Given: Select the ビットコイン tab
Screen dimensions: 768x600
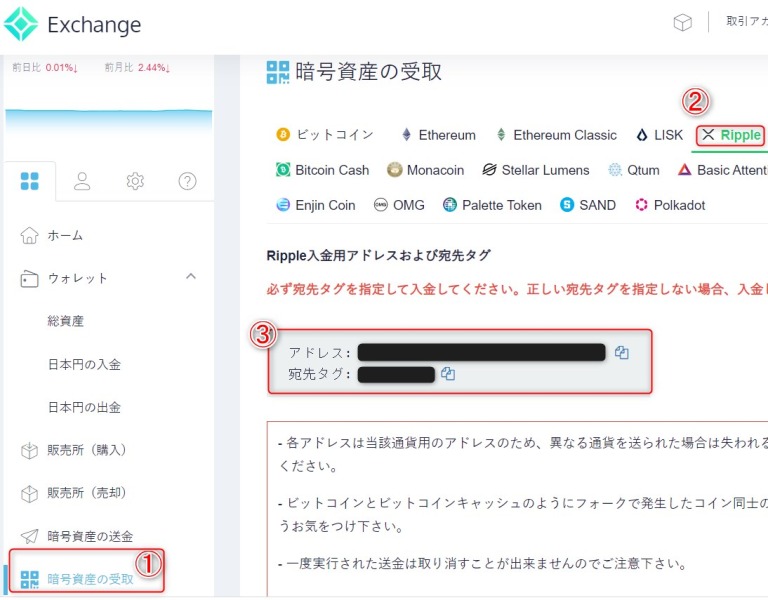Looking at the screenshot, I should pos(325,135).
